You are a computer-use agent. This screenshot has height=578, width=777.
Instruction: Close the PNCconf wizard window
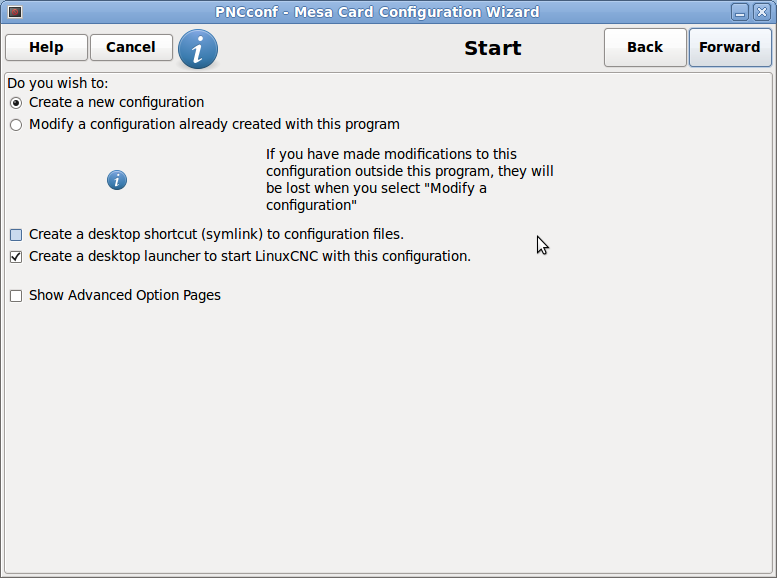(x=762, y=12)
